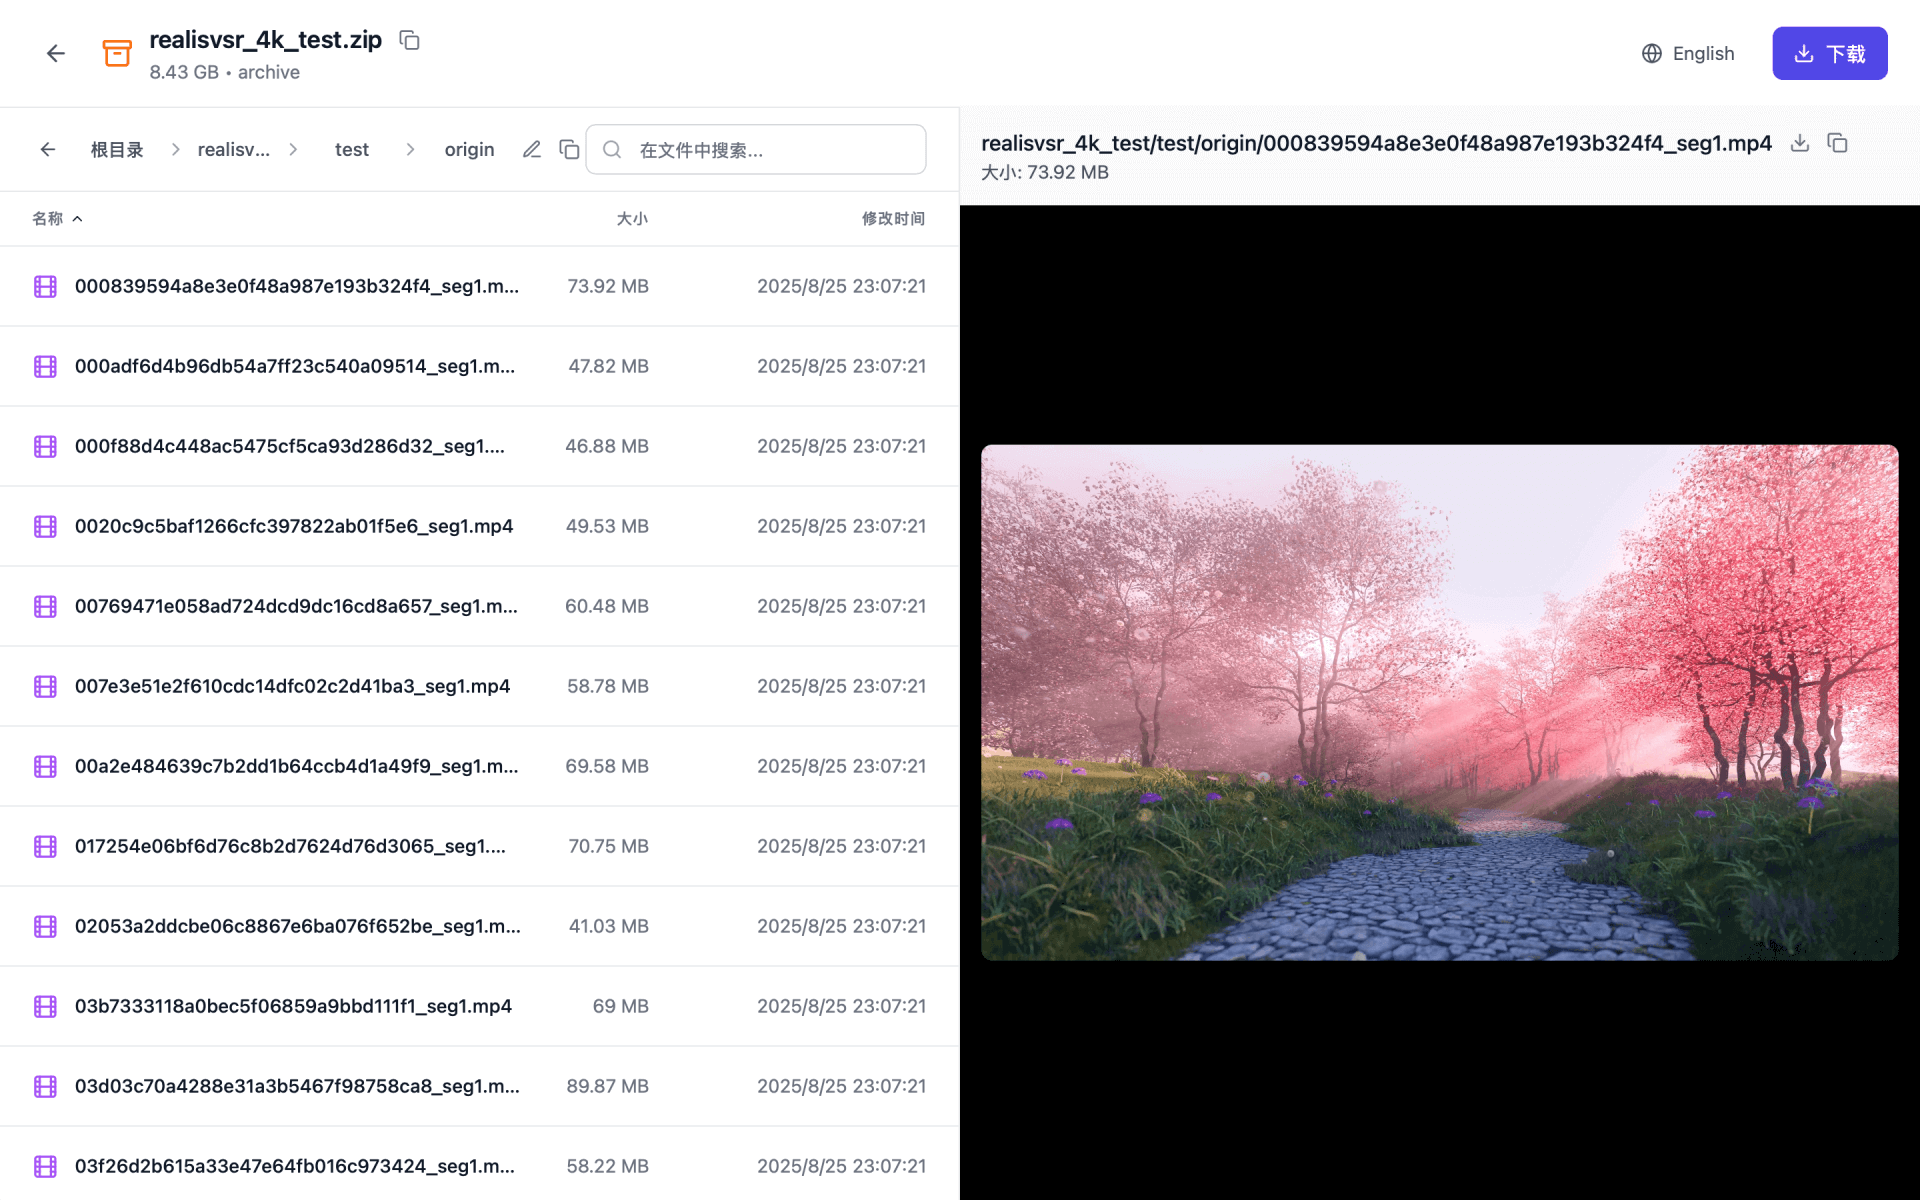Click the copy path icon next to the pencil

tap(569, 148)
